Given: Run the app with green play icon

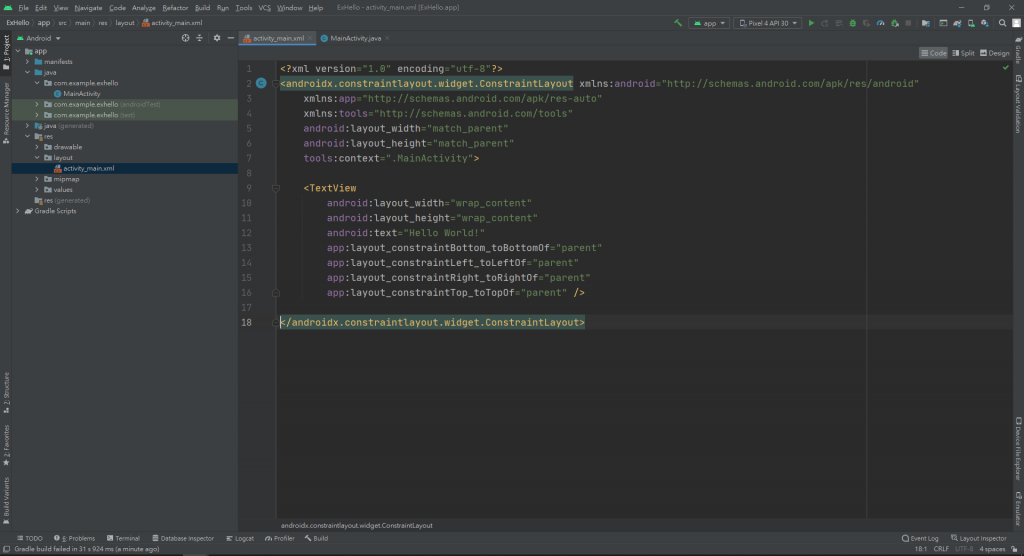Looking at the screenshot, I should 811,23.
